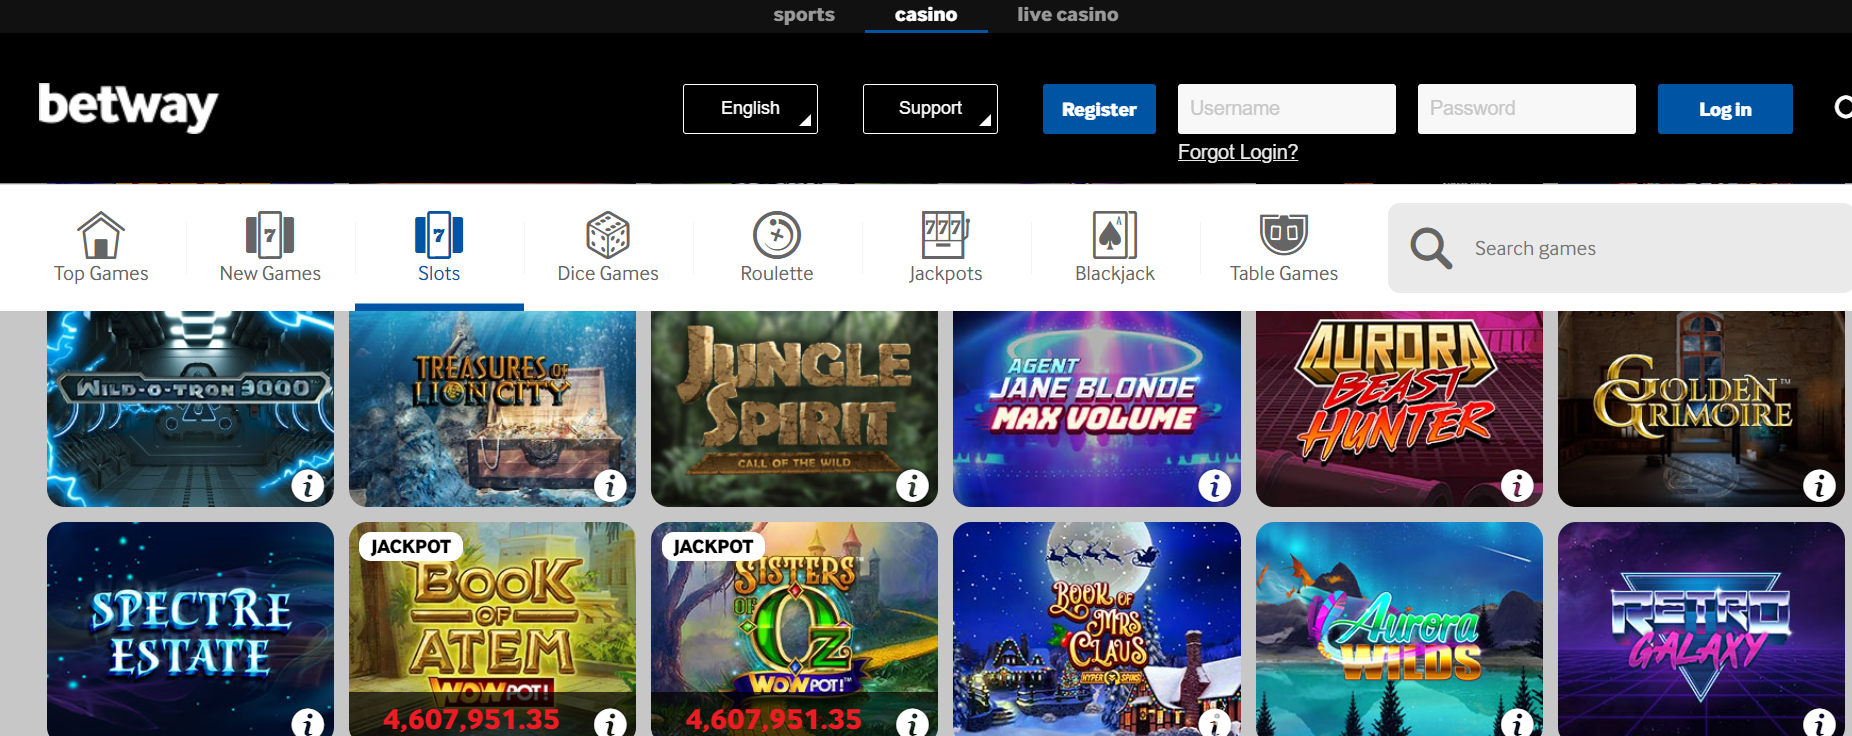The height and width of the screenshot is (736, 1852).
Task: Click the Register button
Action: [1099, 109]
